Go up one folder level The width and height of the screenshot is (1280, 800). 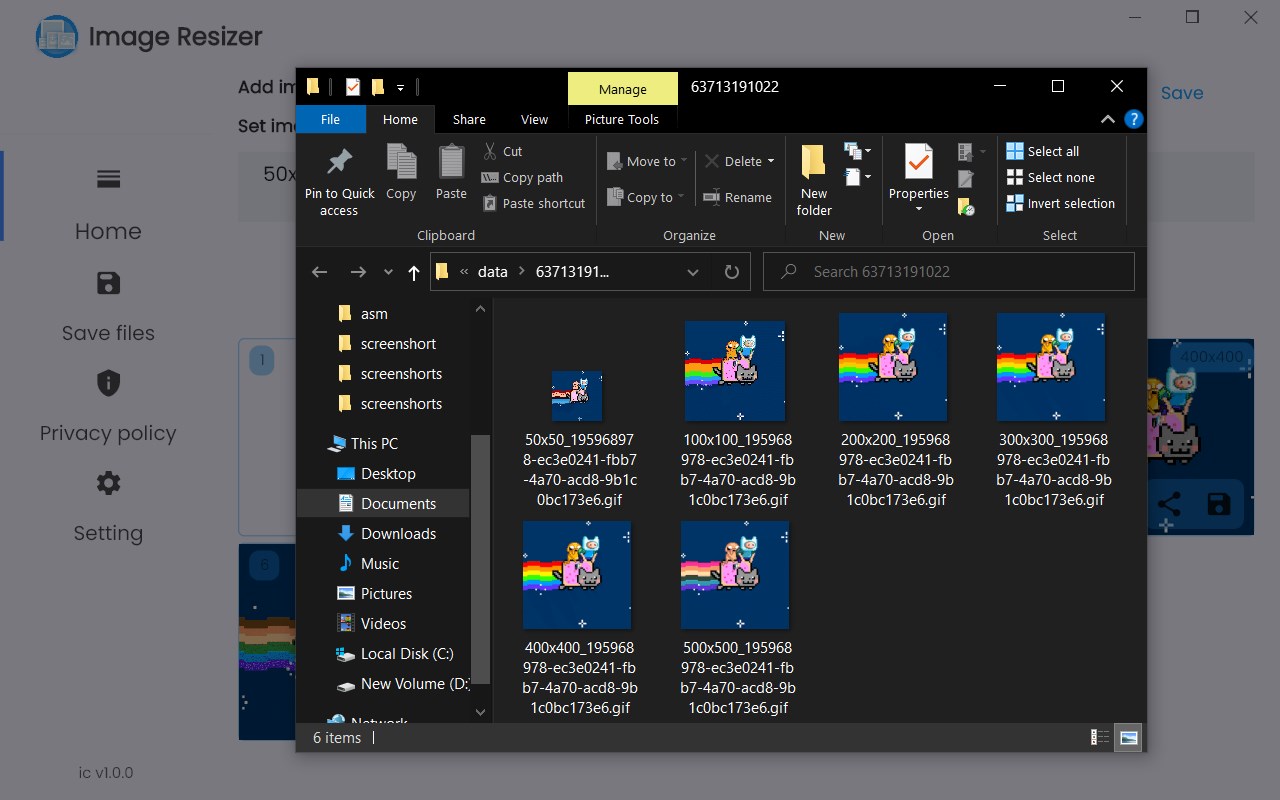tap(414, 272)
